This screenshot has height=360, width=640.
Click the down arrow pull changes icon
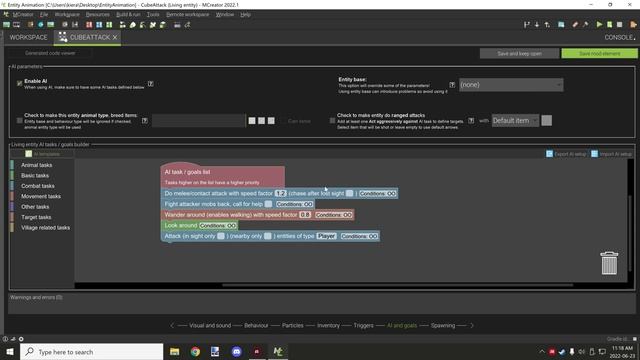(x=537, y=24)
